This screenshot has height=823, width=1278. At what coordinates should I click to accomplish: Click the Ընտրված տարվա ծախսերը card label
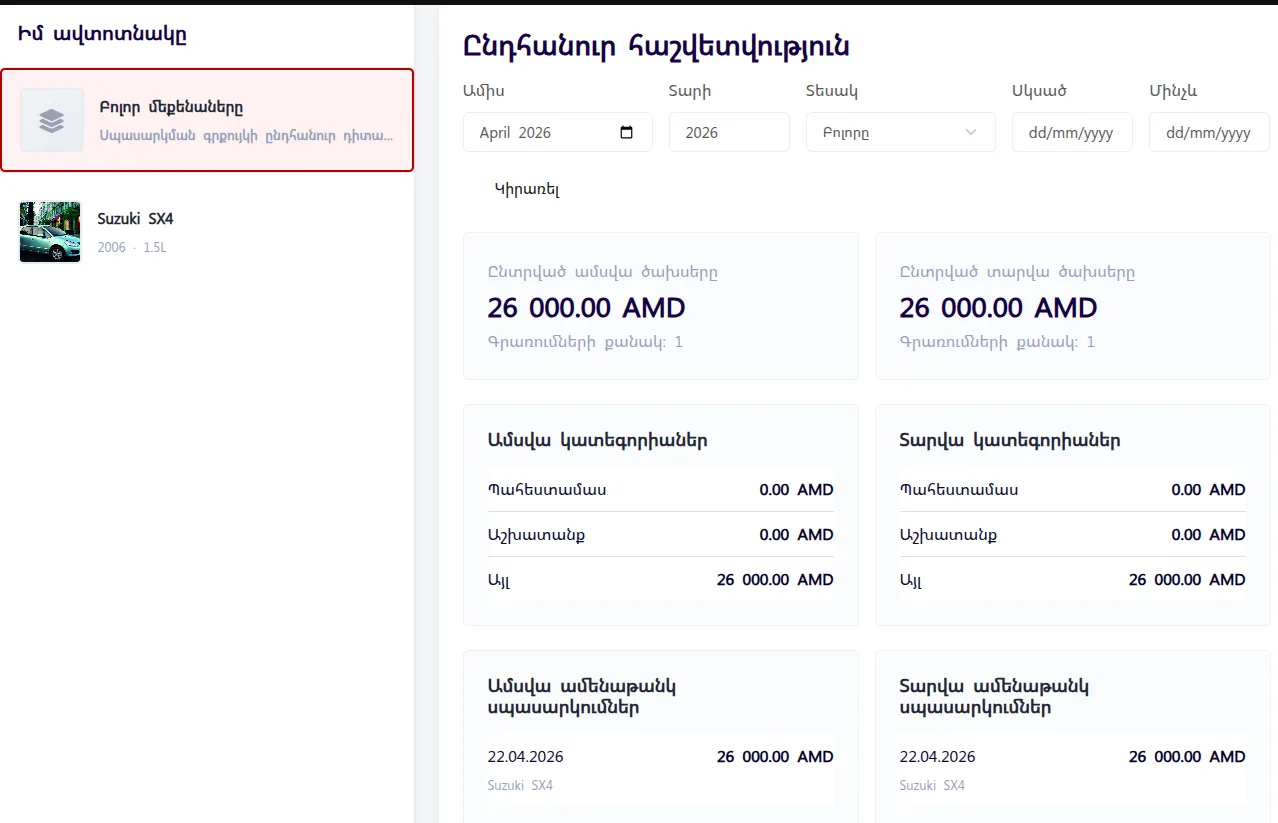click(x=1017, y=272)
